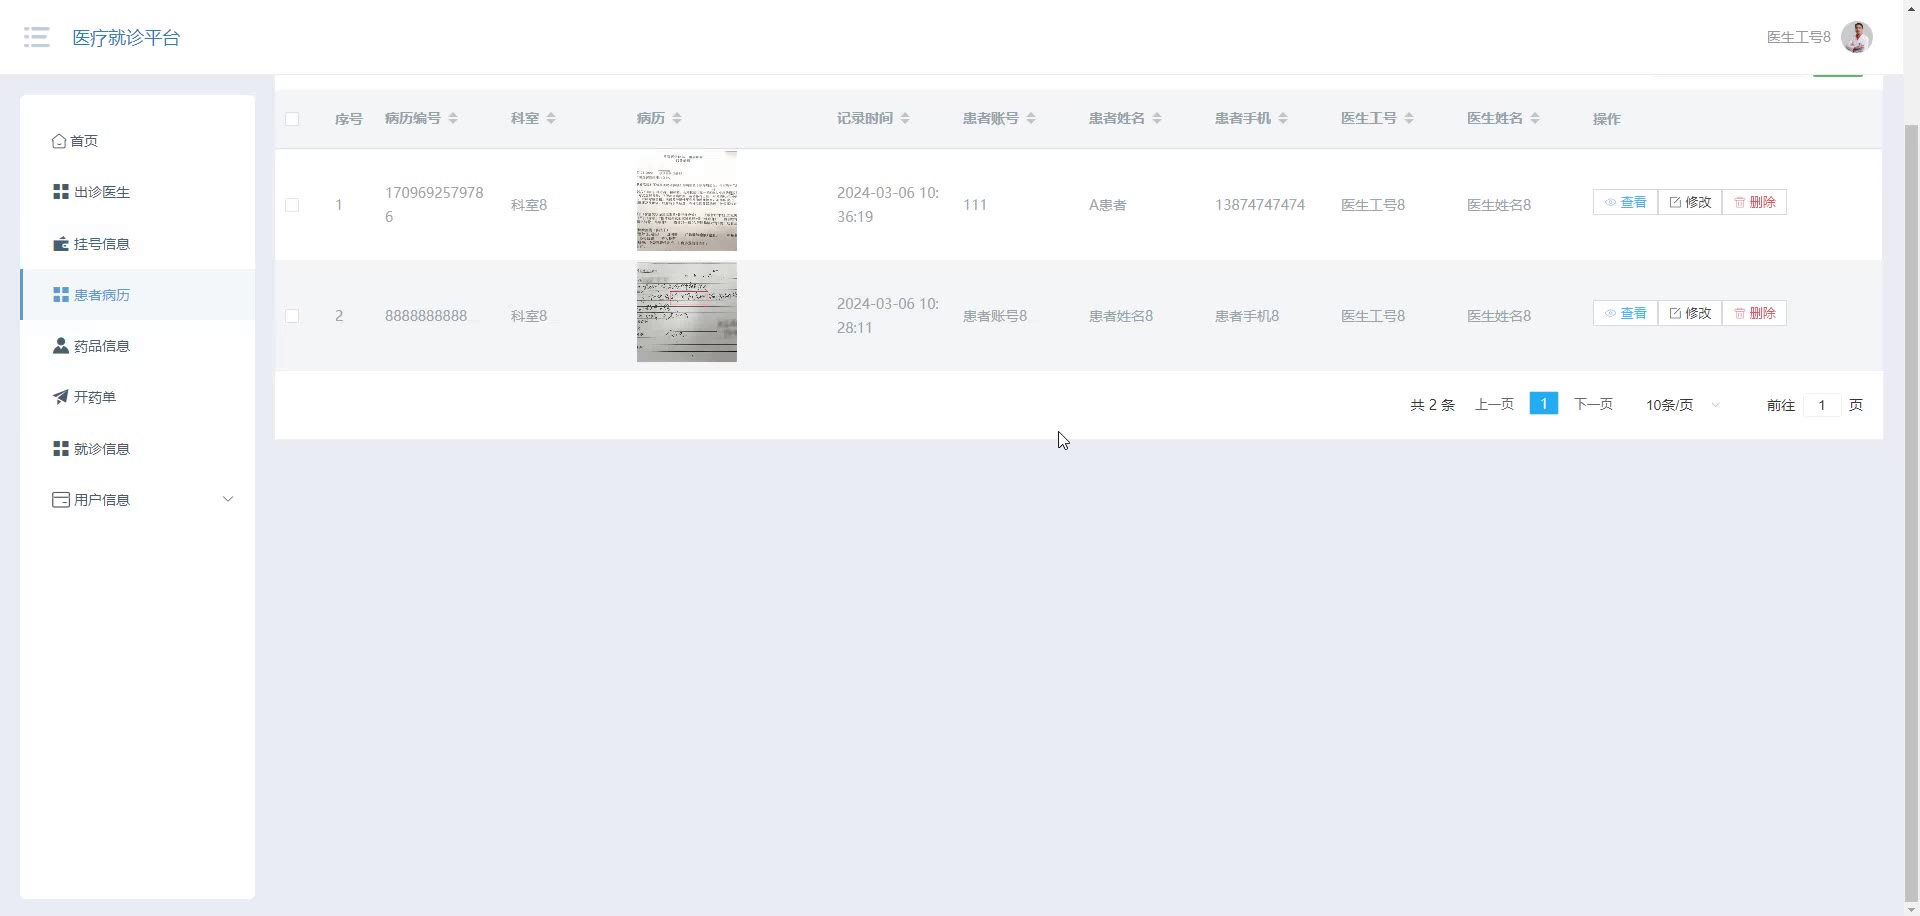Sort by 患者手机 column arrows
1920x916 pixels.
click(x=1283, y=118)
